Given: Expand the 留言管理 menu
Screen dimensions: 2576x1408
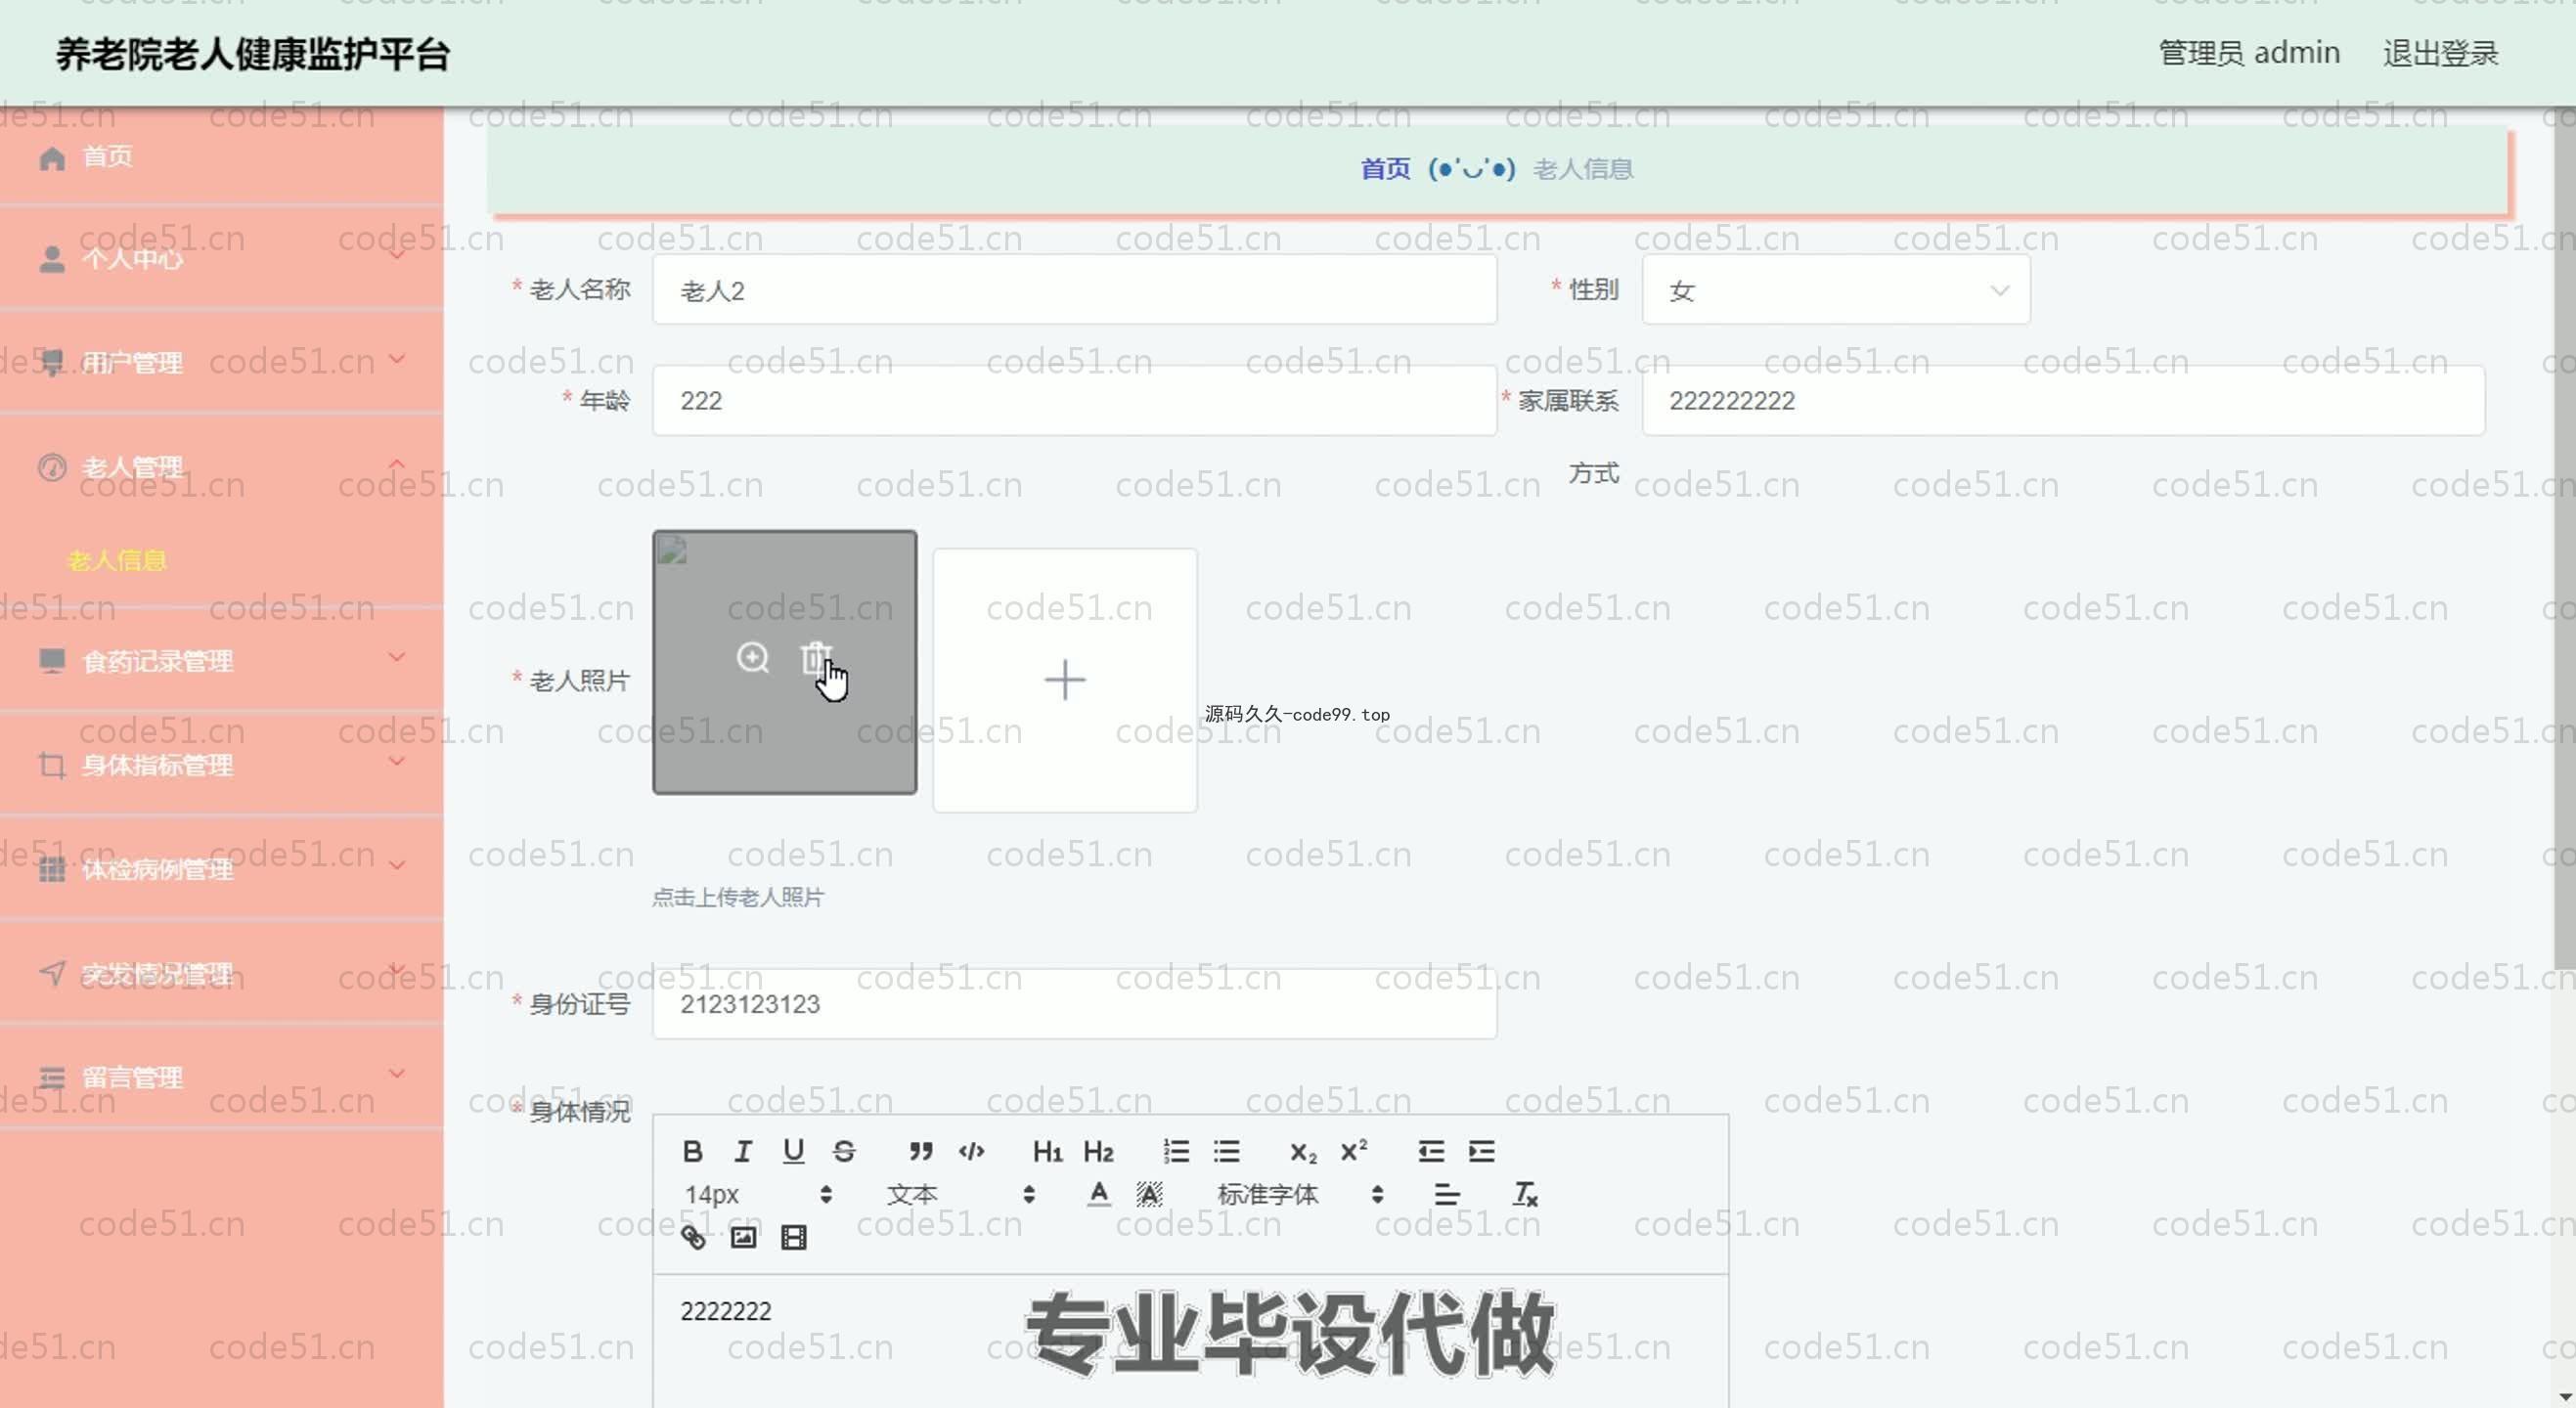Looking at the screenshot, I should [397, 1073].
